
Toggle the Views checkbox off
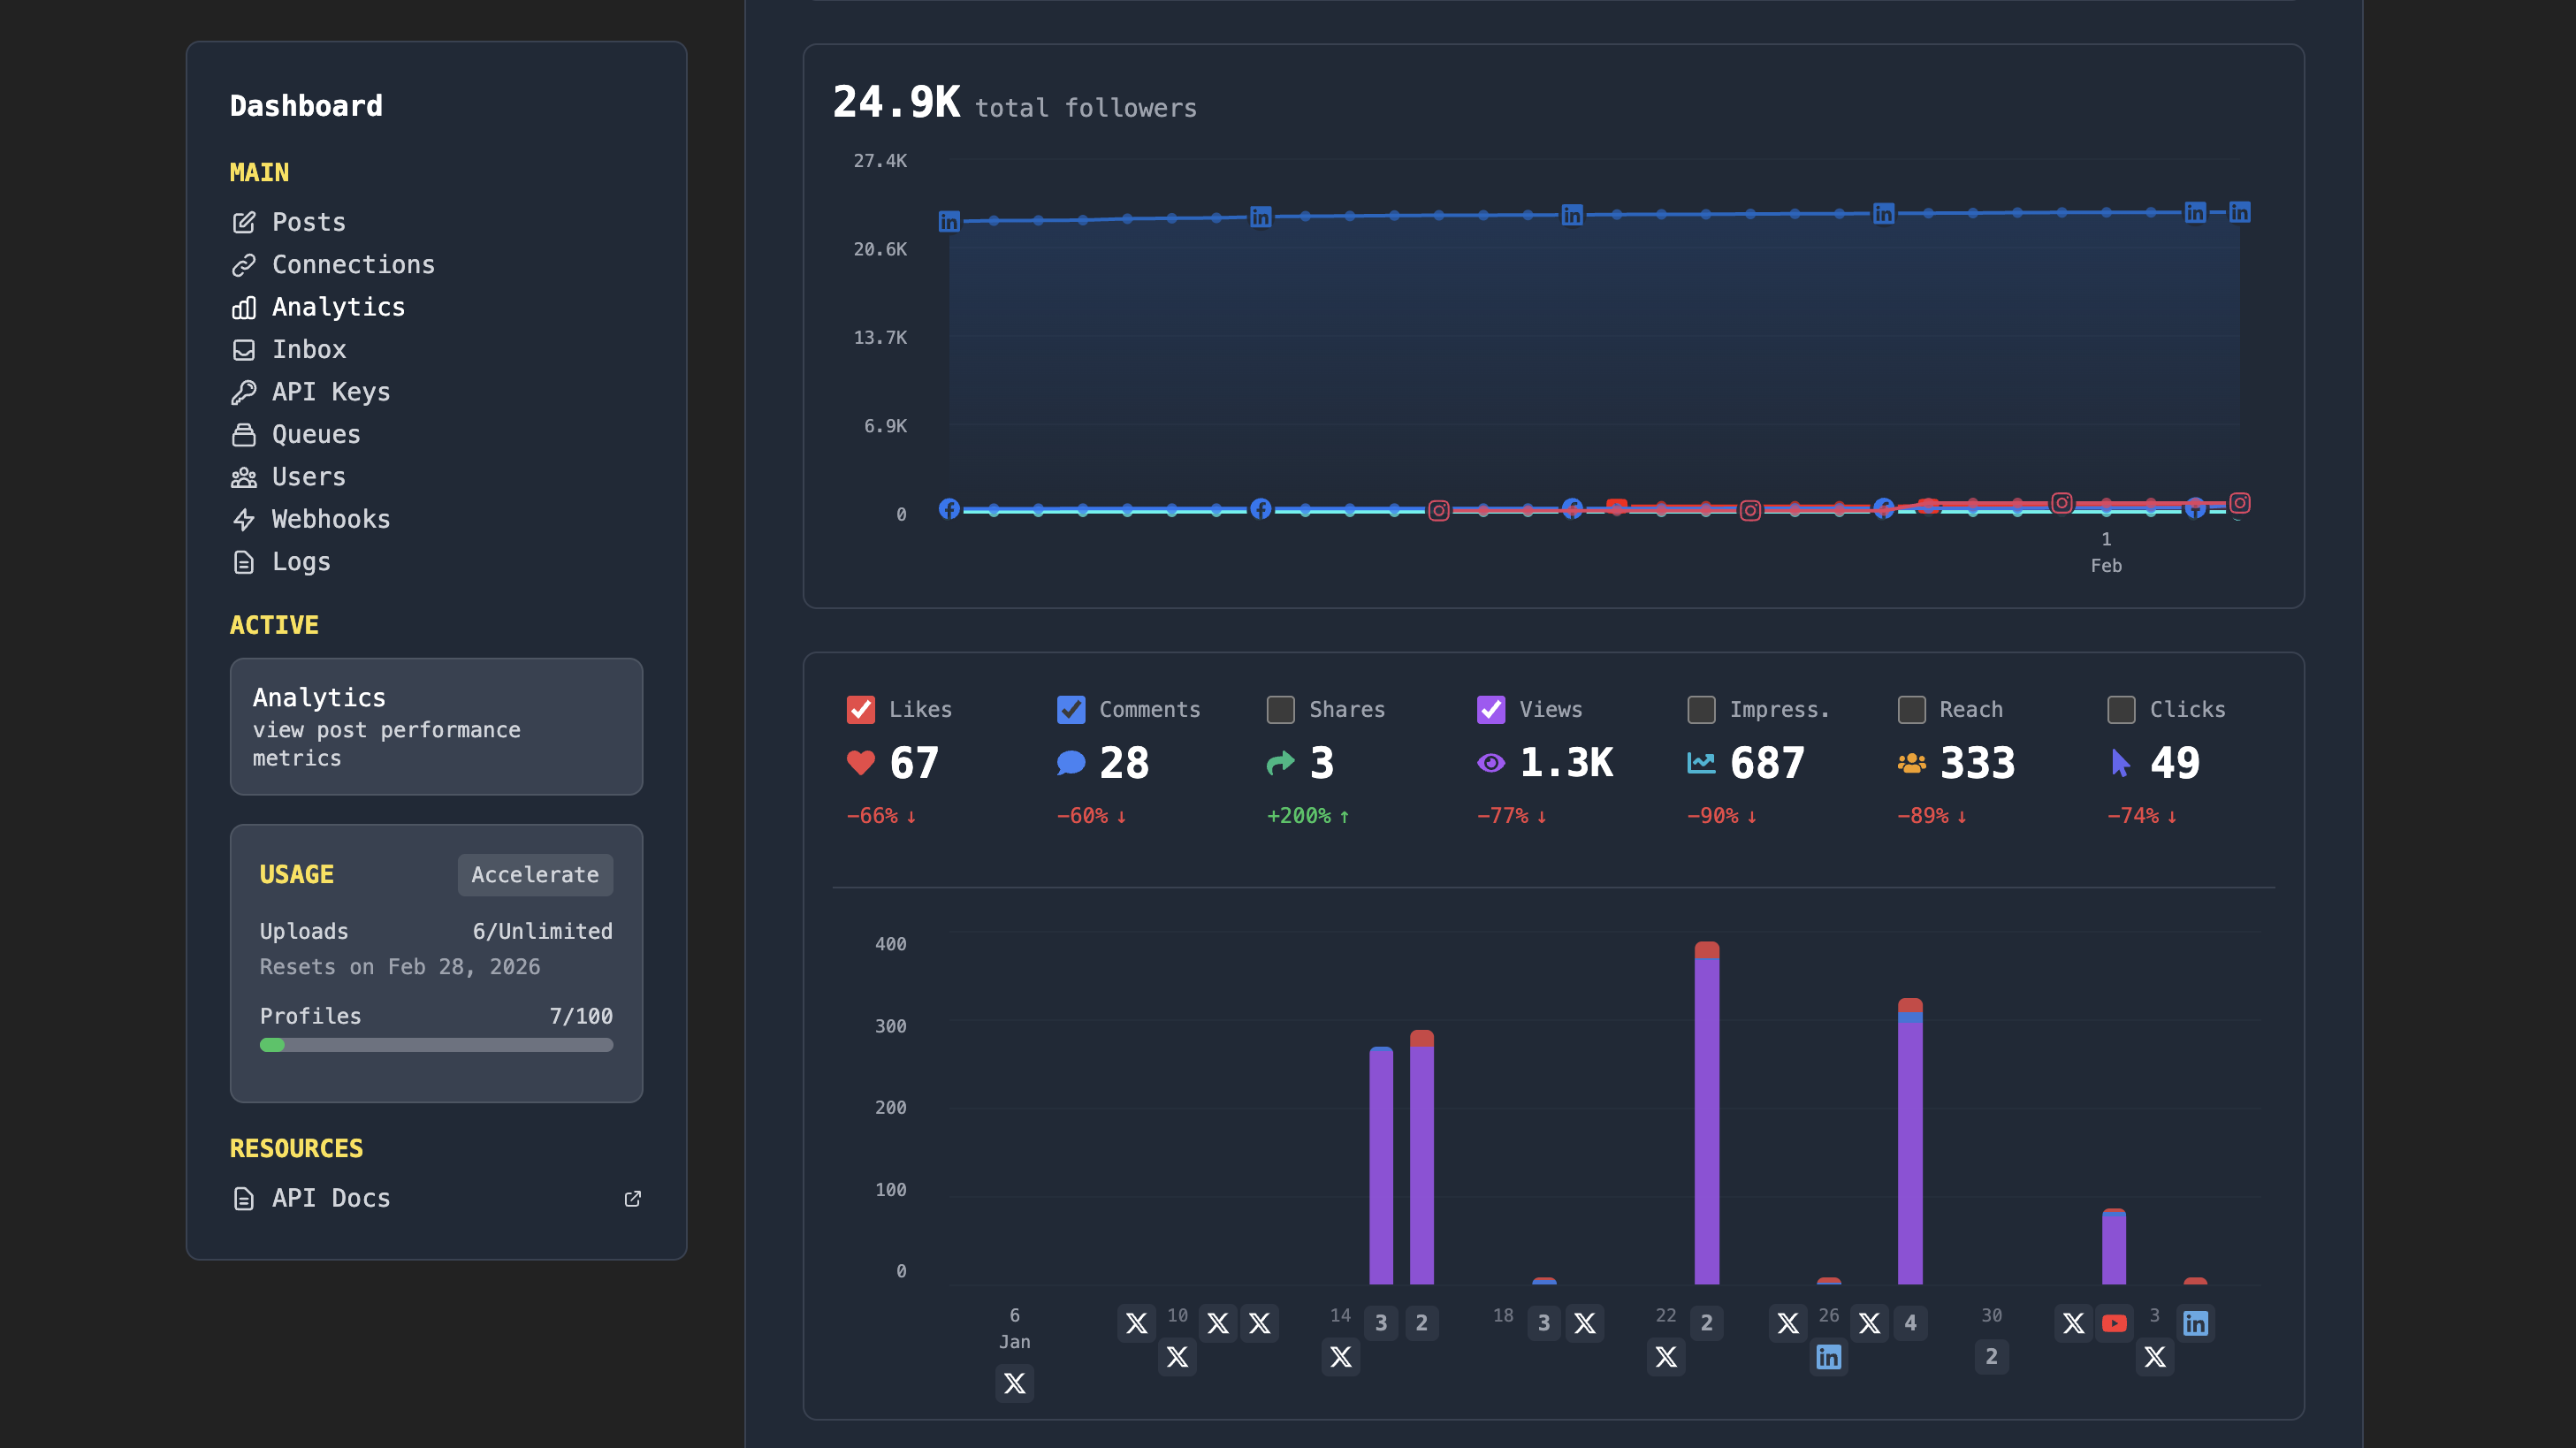click(x=1490, y=709)
